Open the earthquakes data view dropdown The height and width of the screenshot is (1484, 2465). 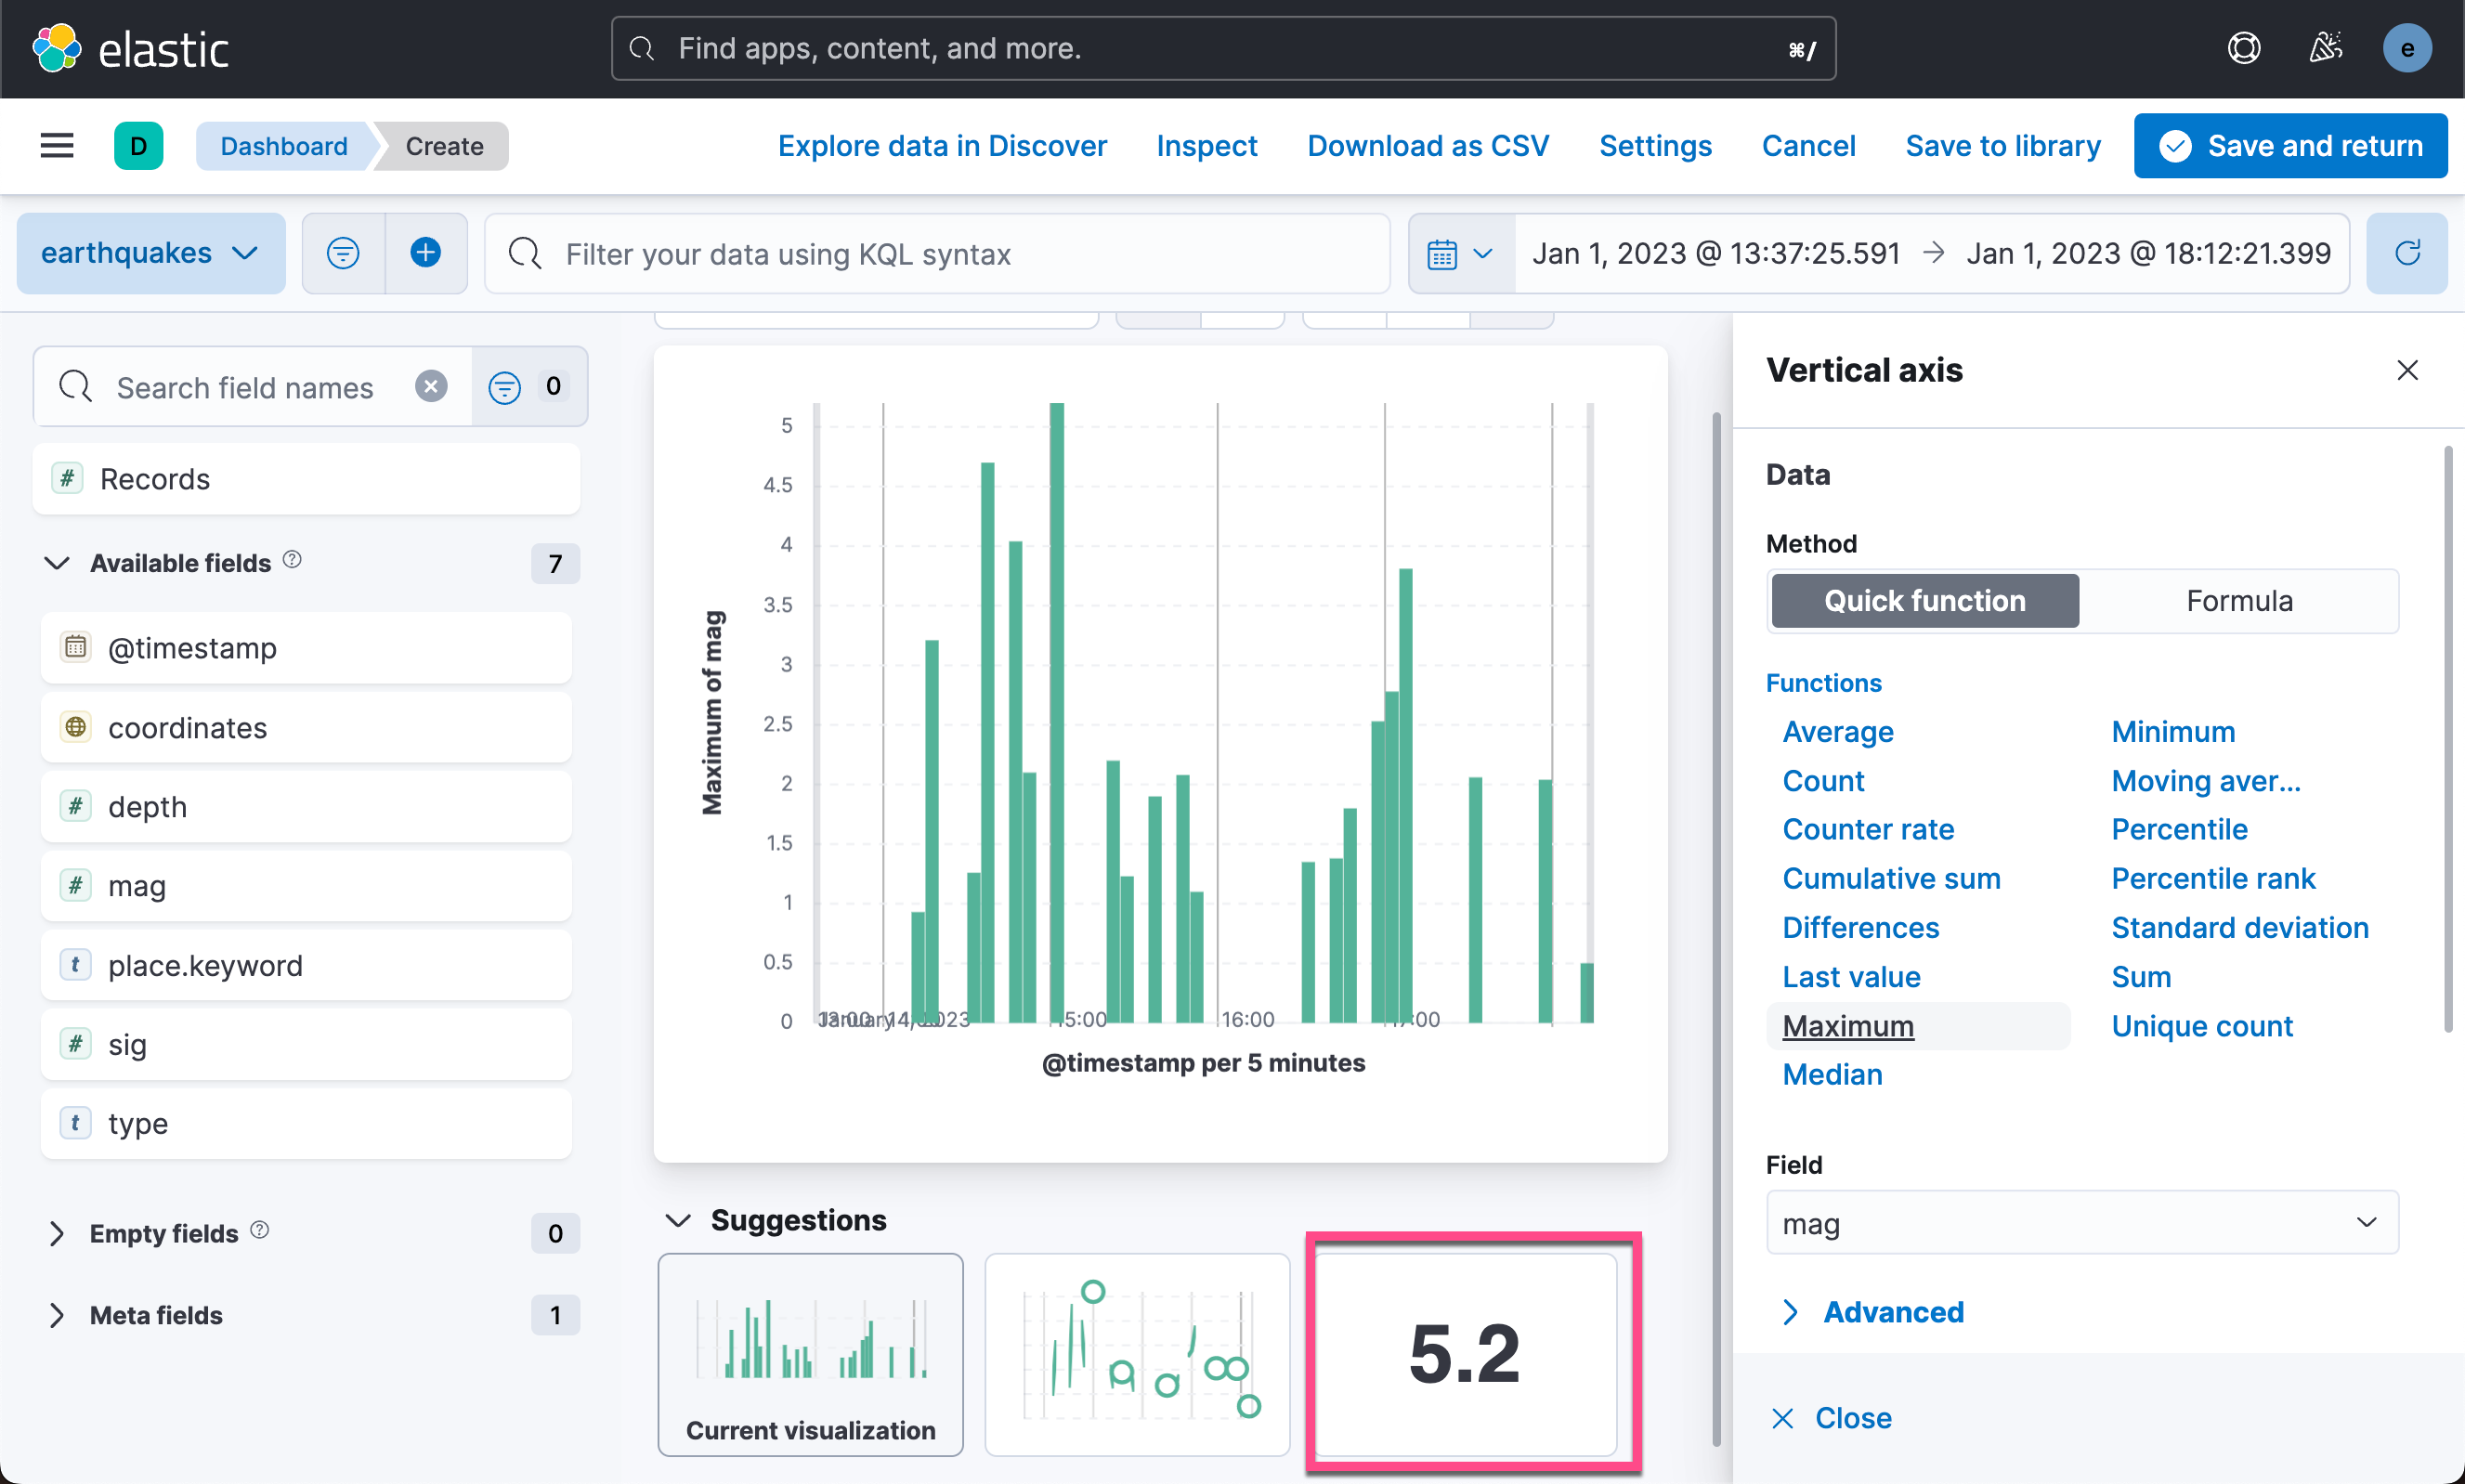click(x=150, y=253)
